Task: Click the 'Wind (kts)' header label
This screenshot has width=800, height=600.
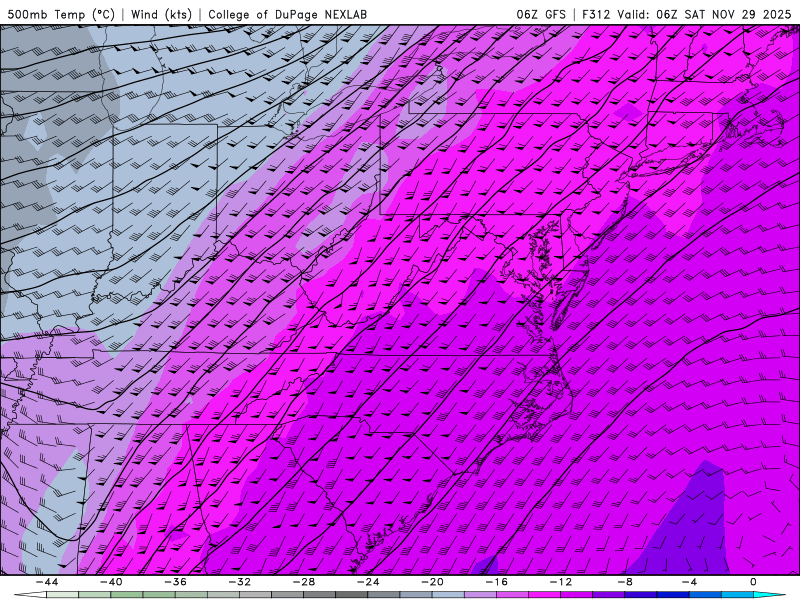Action: click(161, 14)
